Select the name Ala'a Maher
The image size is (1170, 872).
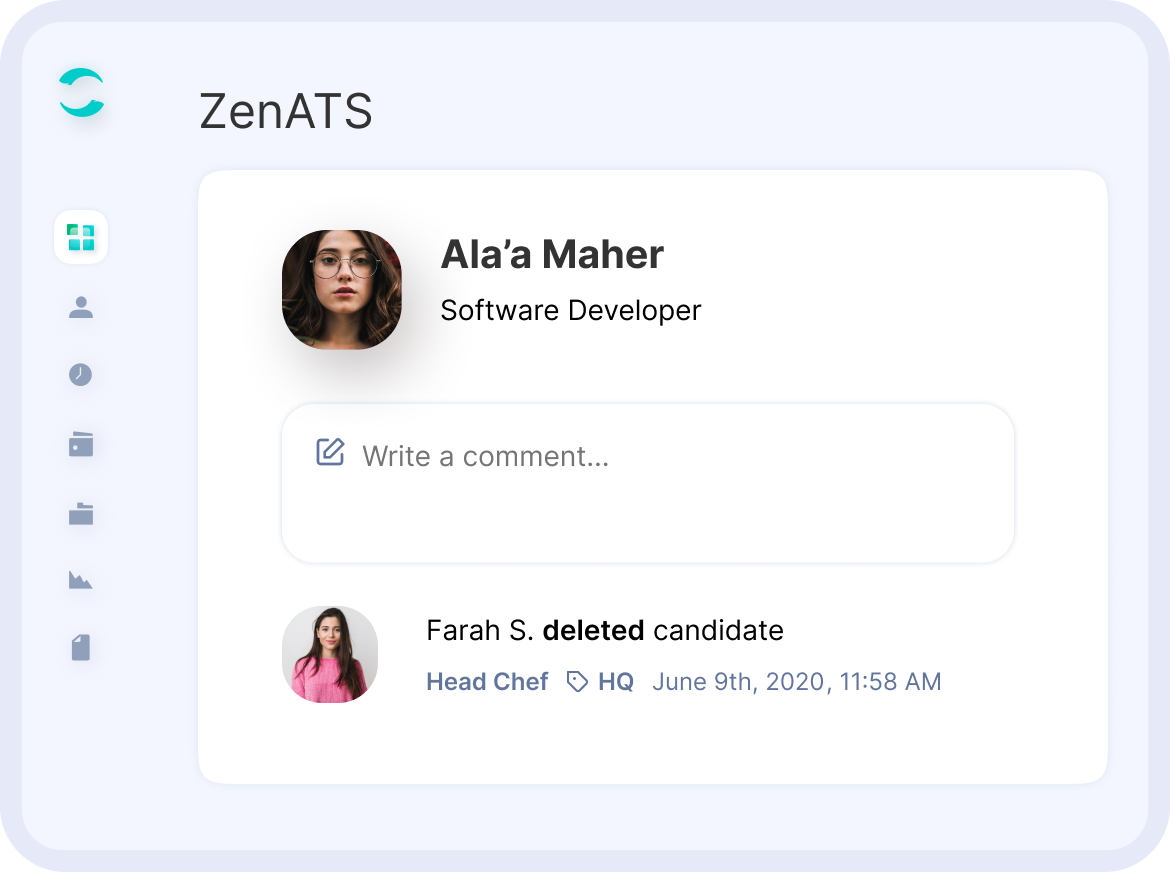551,255
